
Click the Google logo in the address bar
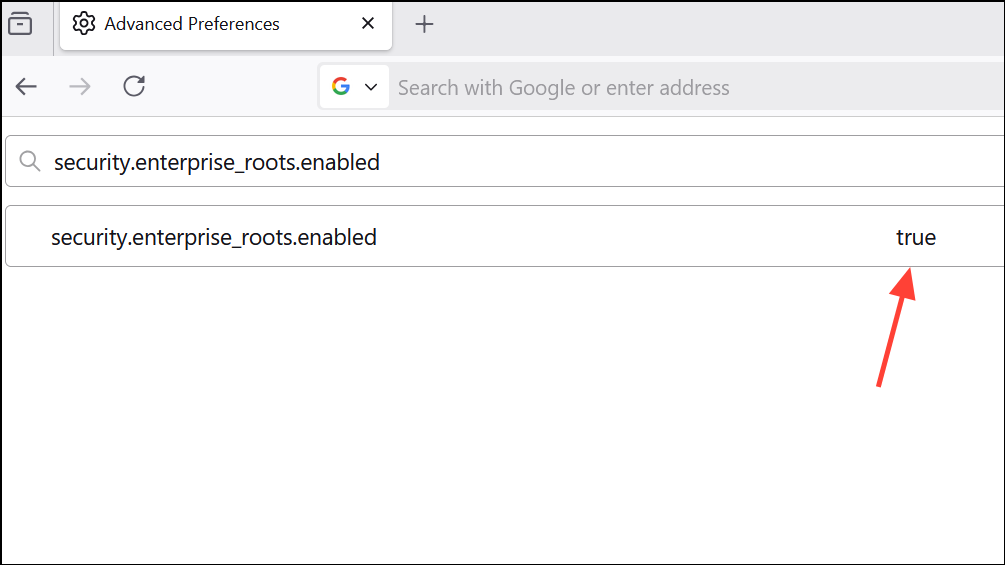(x=341, y=87)
